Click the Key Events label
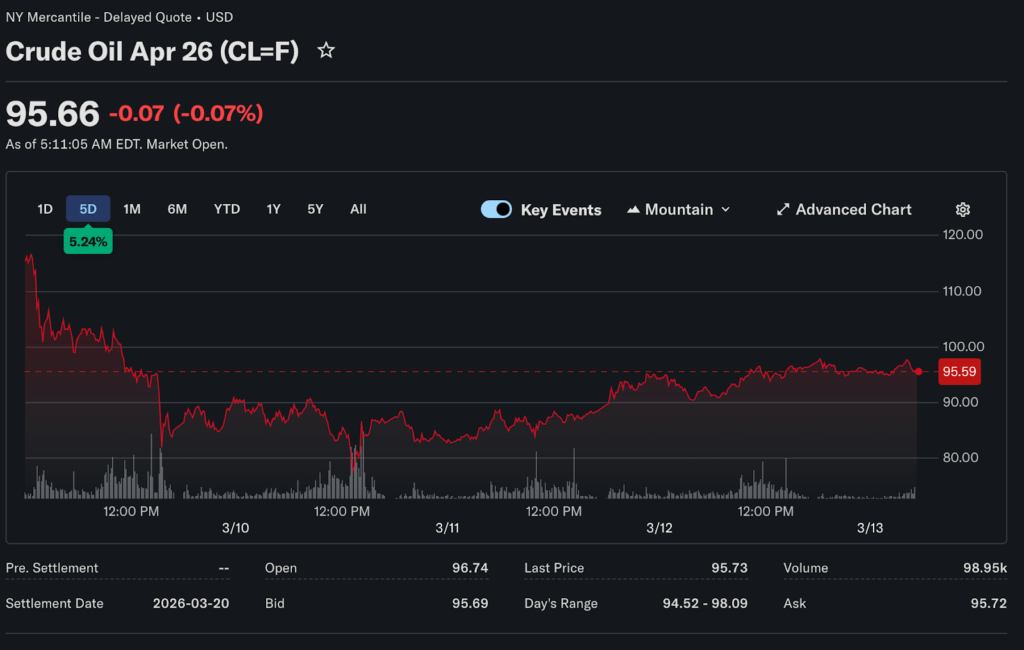 pos(561,210)
